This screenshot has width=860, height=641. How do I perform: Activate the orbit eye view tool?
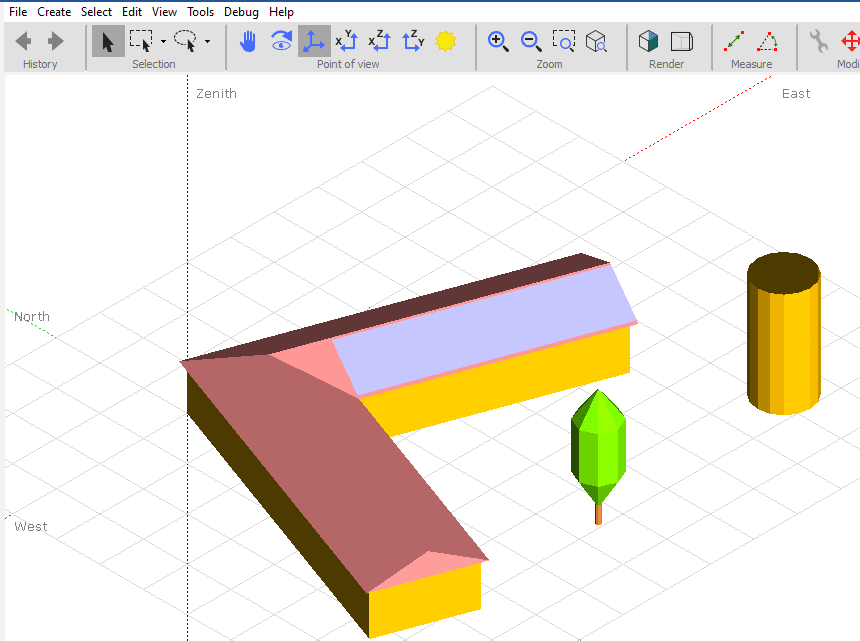(x=281, y=41)
